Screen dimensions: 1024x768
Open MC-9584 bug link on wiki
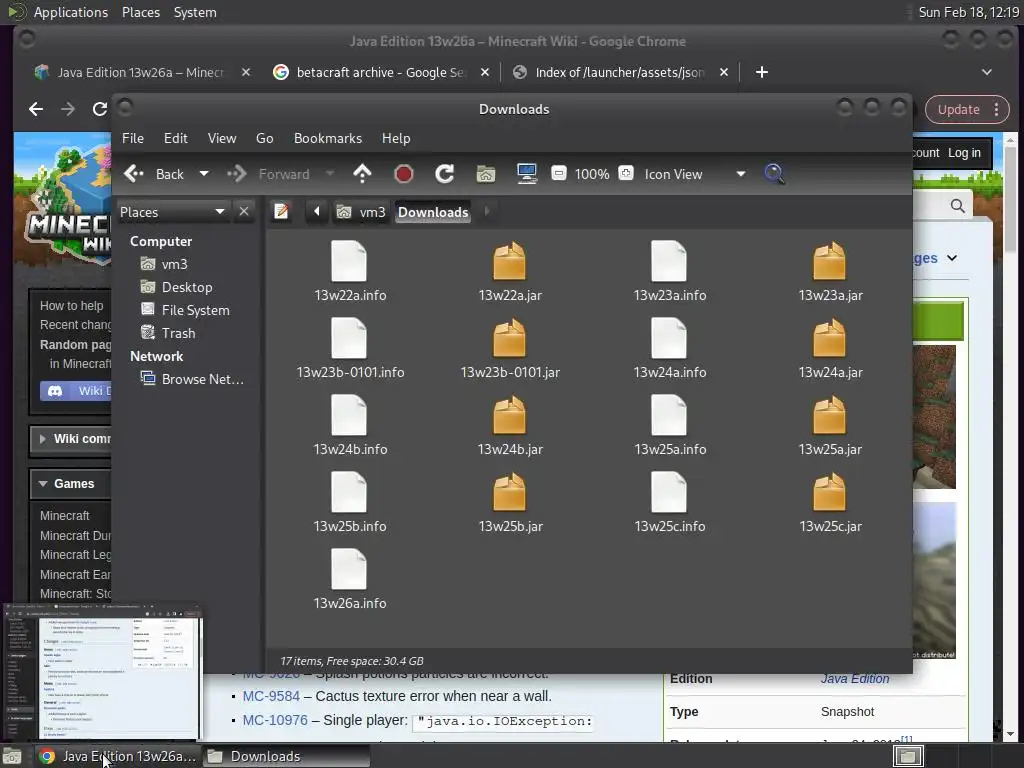tap(271, 696)
